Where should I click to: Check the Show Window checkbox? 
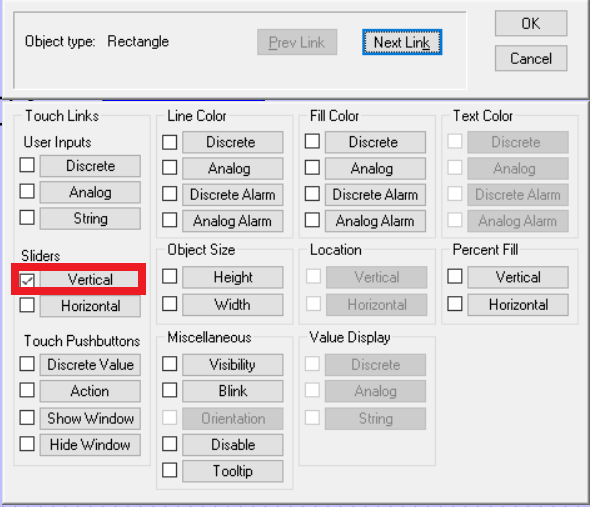(27, 417)
